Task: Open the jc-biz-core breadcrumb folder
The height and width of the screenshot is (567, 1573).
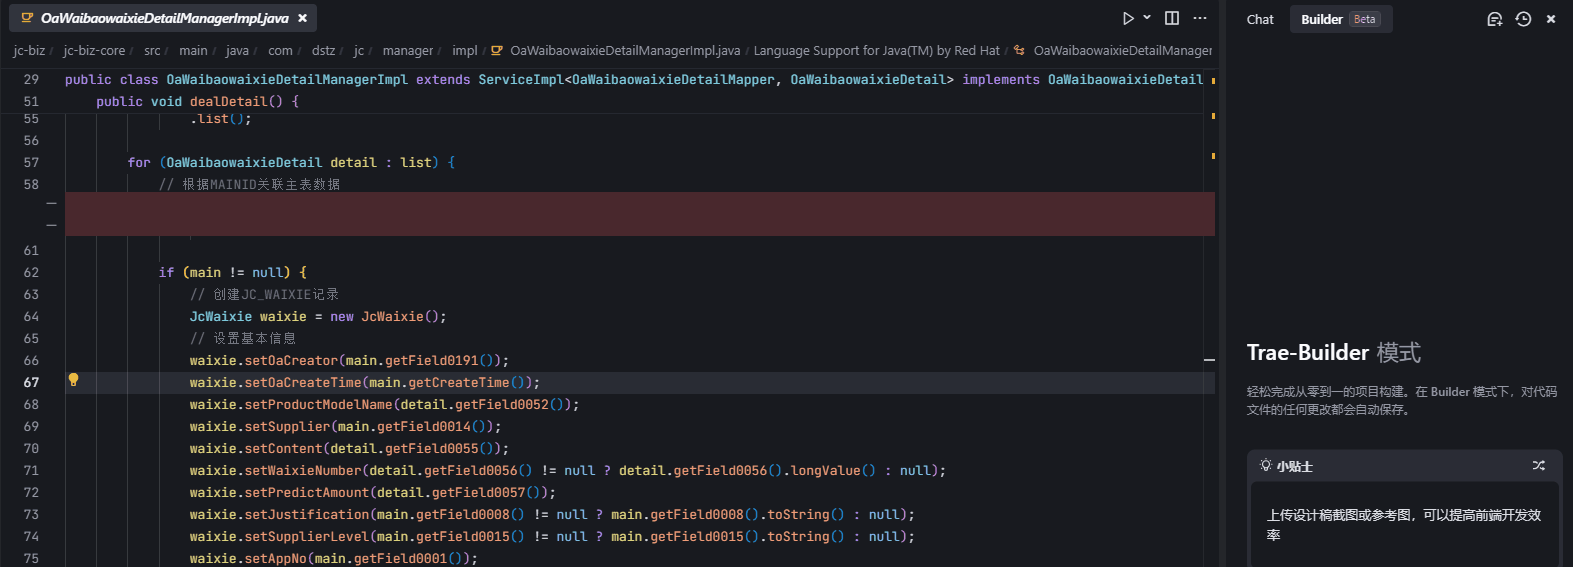Action: (x=94, y=50)
